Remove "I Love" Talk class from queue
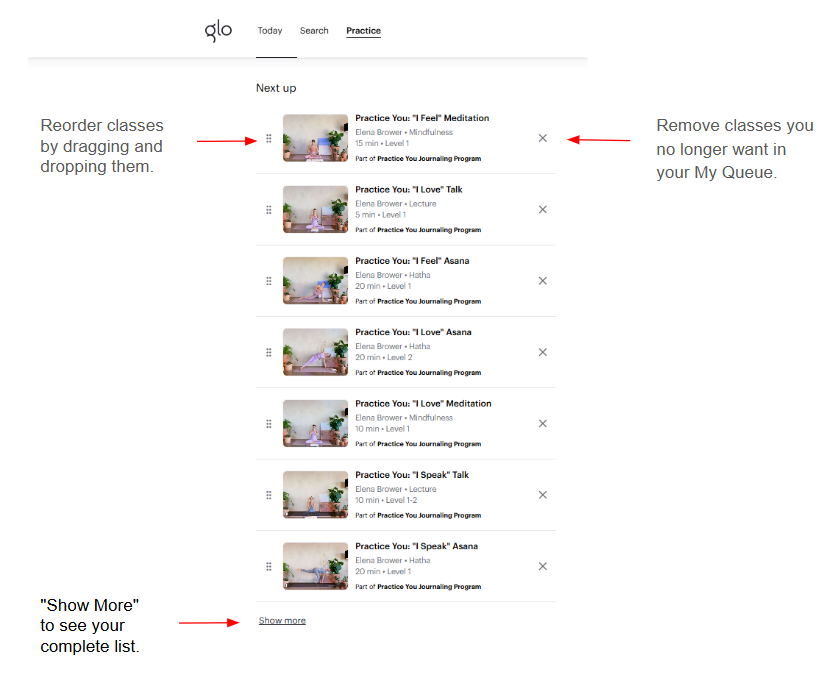The image size is (829, 682). [x=542, y=209]
